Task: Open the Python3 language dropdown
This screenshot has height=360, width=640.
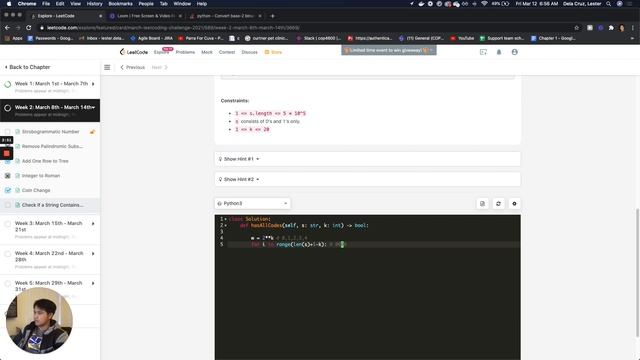Action: click(x=253, y=203)
